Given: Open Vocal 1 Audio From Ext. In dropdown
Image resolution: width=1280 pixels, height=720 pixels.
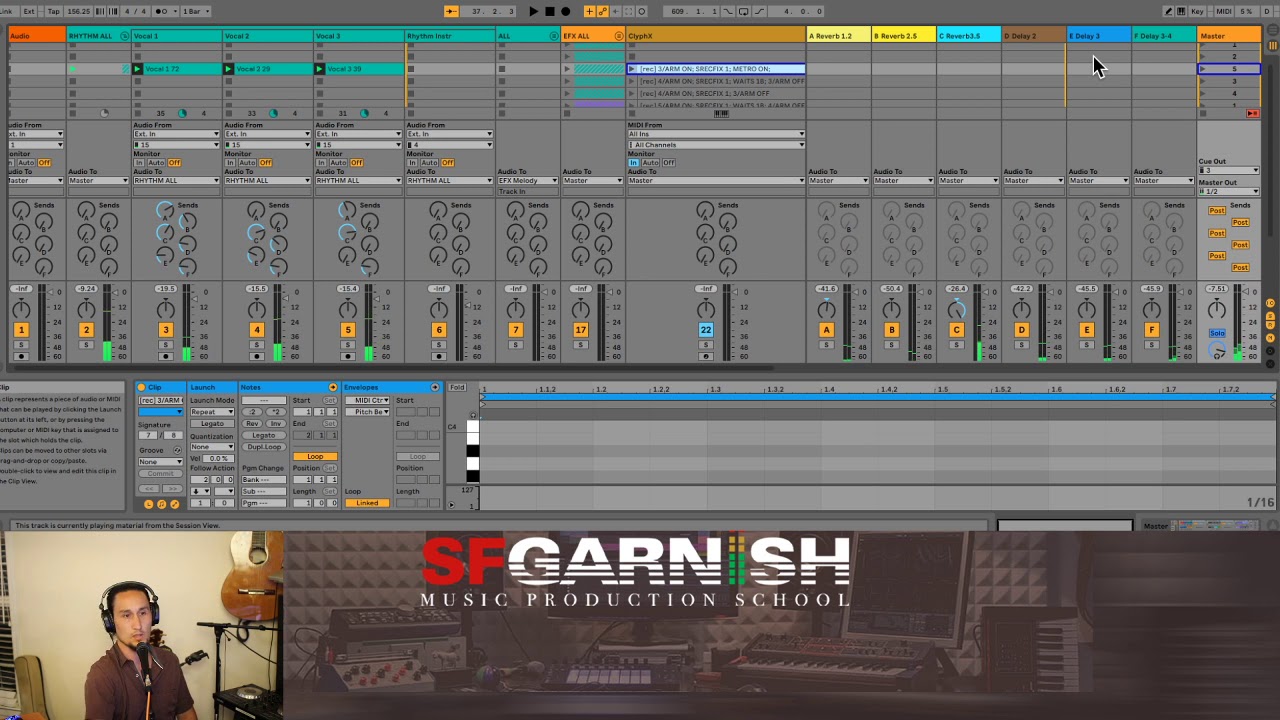Looking at the screenshot, I should [176, 134].
